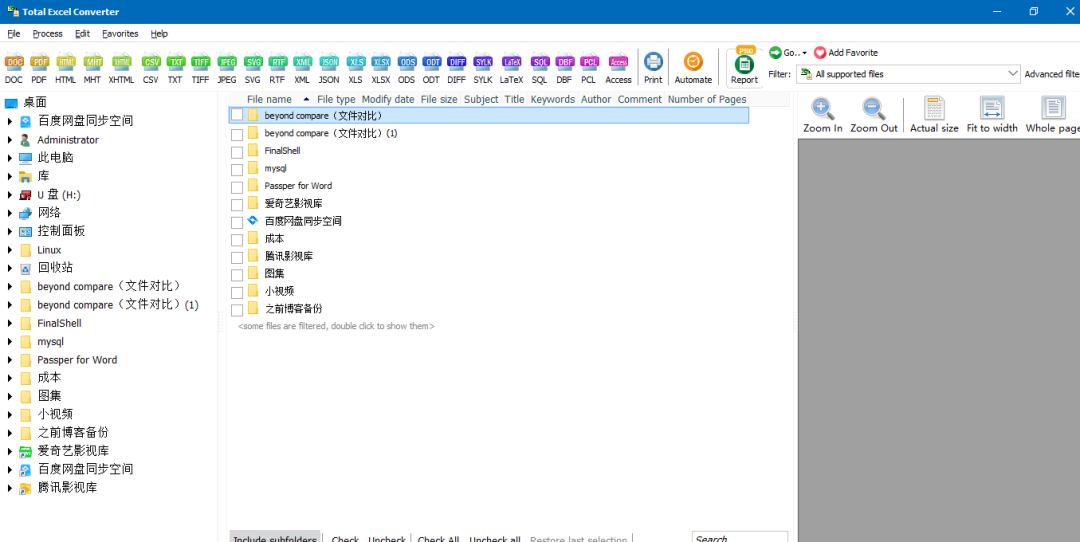Expand 控制面板 tree node arrow
The image size is (1080, 542).
point(10,231)
